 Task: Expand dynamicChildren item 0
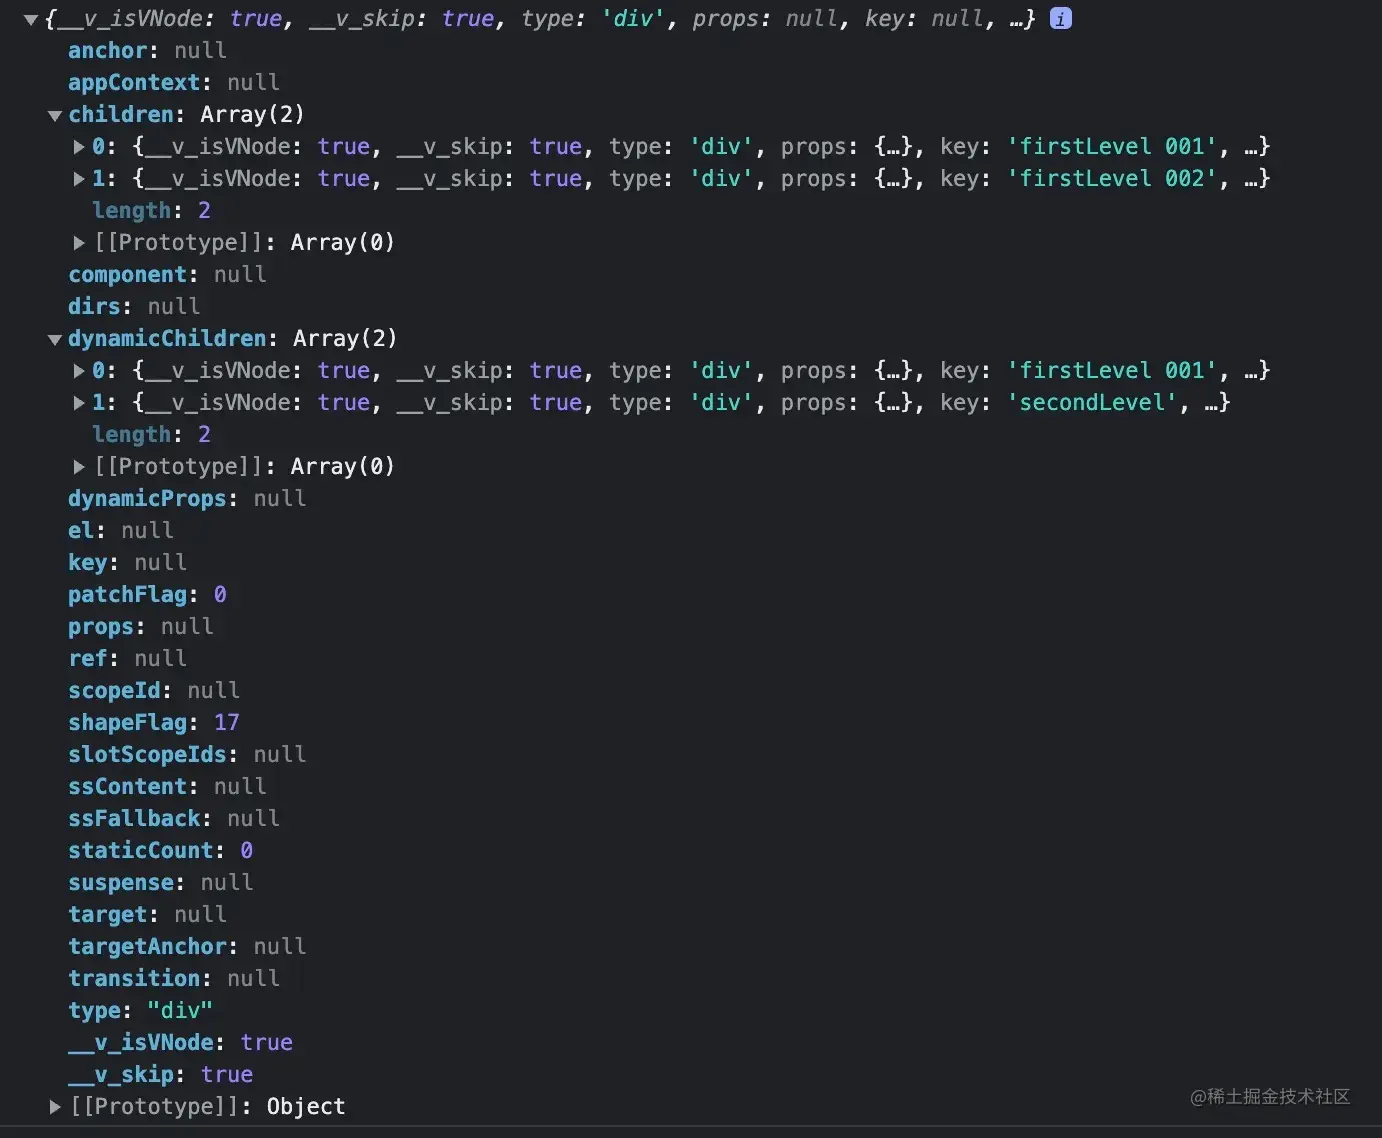(x=79, y=371)
